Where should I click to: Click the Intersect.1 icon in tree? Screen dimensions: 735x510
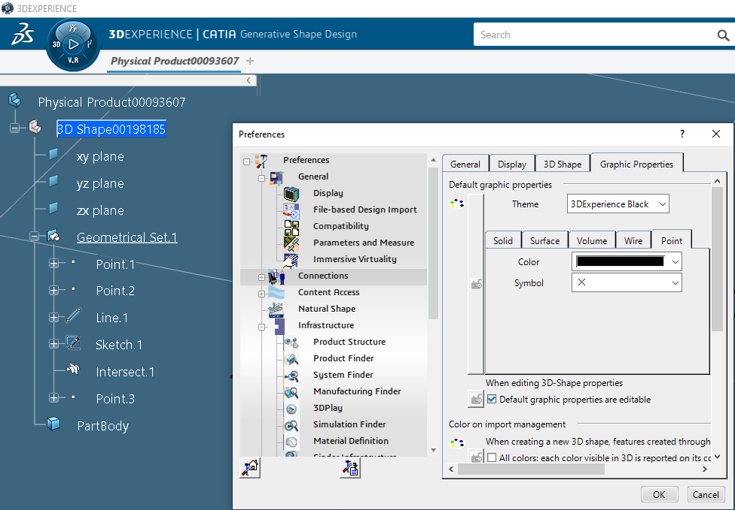point(73,370)
